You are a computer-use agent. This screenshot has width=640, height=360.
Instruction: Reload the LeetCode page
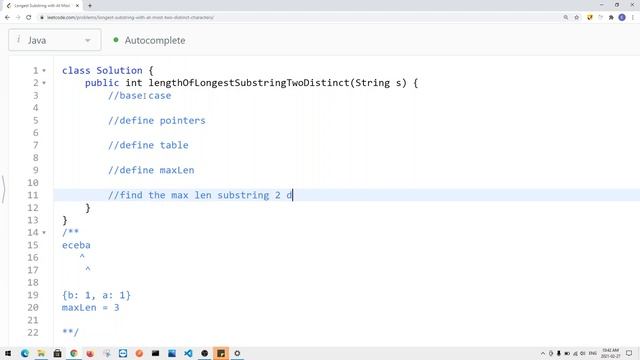click(29, 18)
